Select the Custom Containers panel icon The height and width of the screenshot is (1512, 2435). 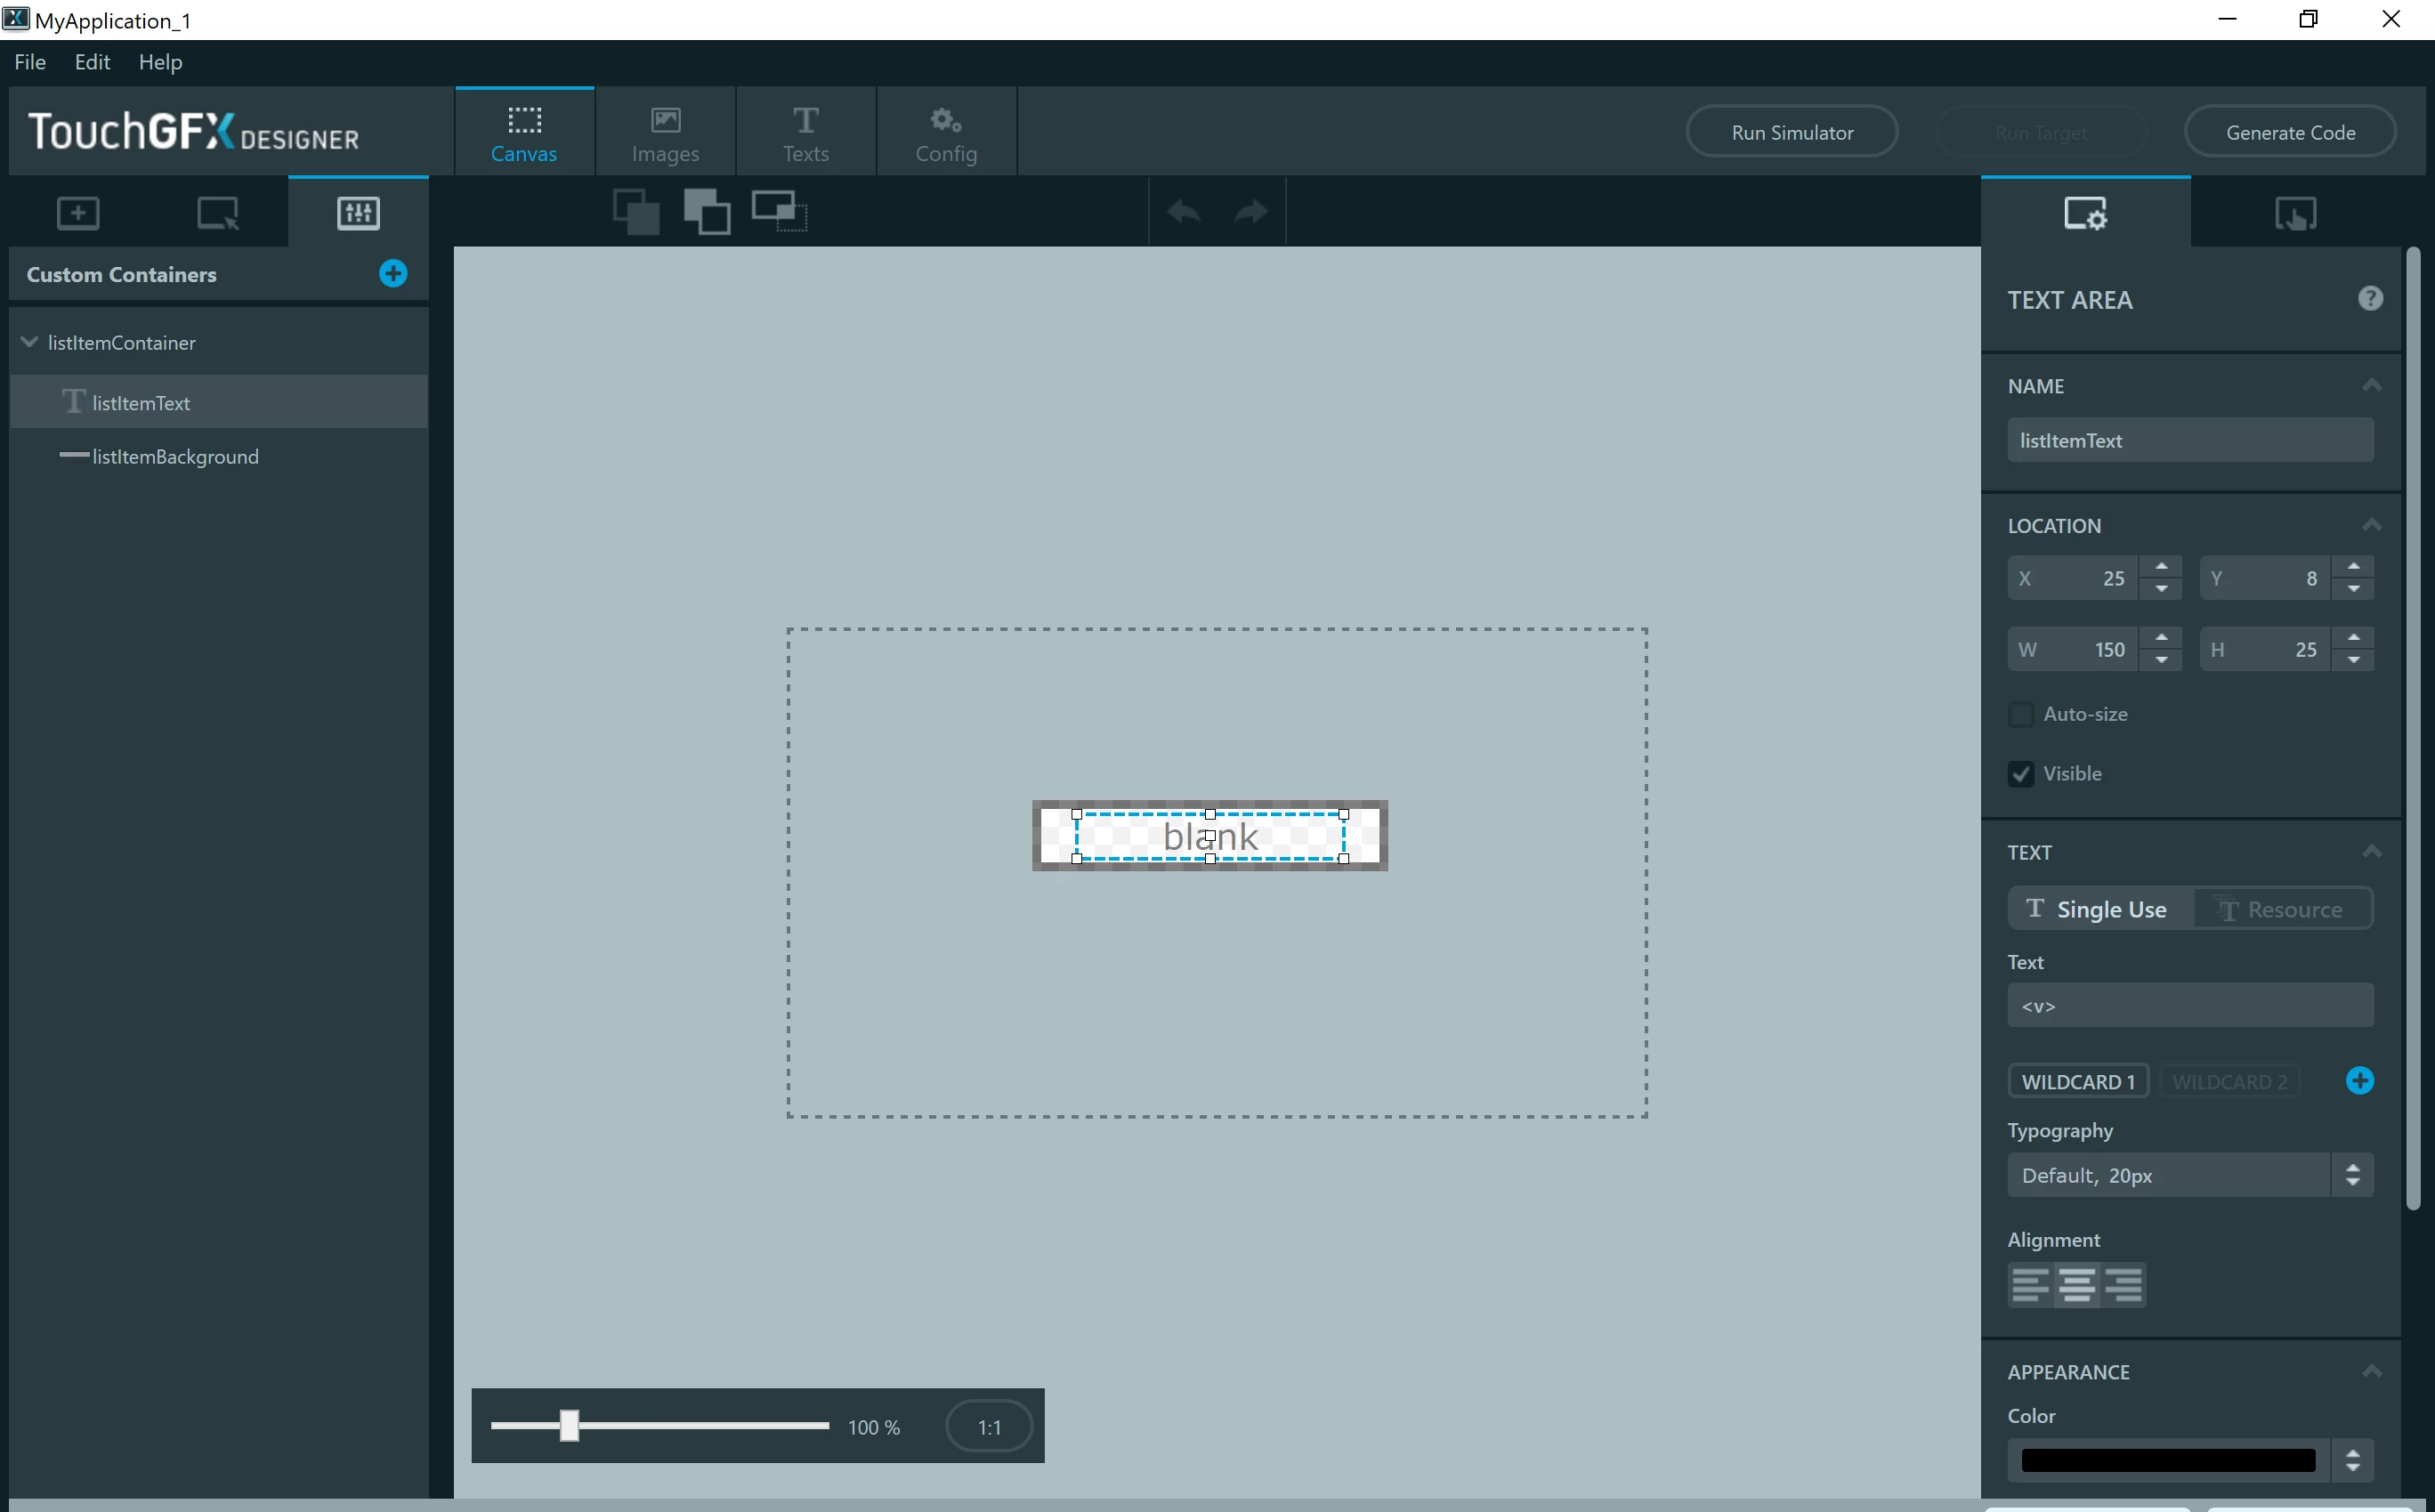click(358, 213)
